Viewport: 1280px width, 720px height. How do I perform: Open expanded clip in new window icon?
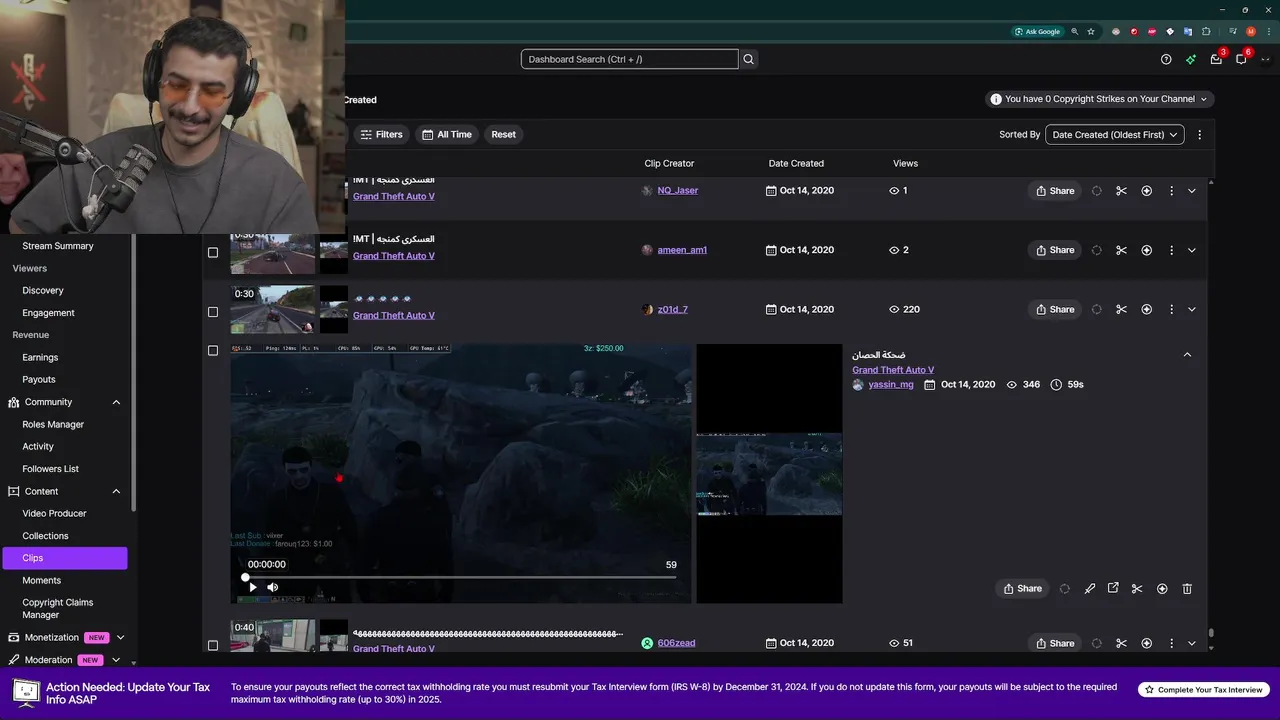click(1113, 588)
